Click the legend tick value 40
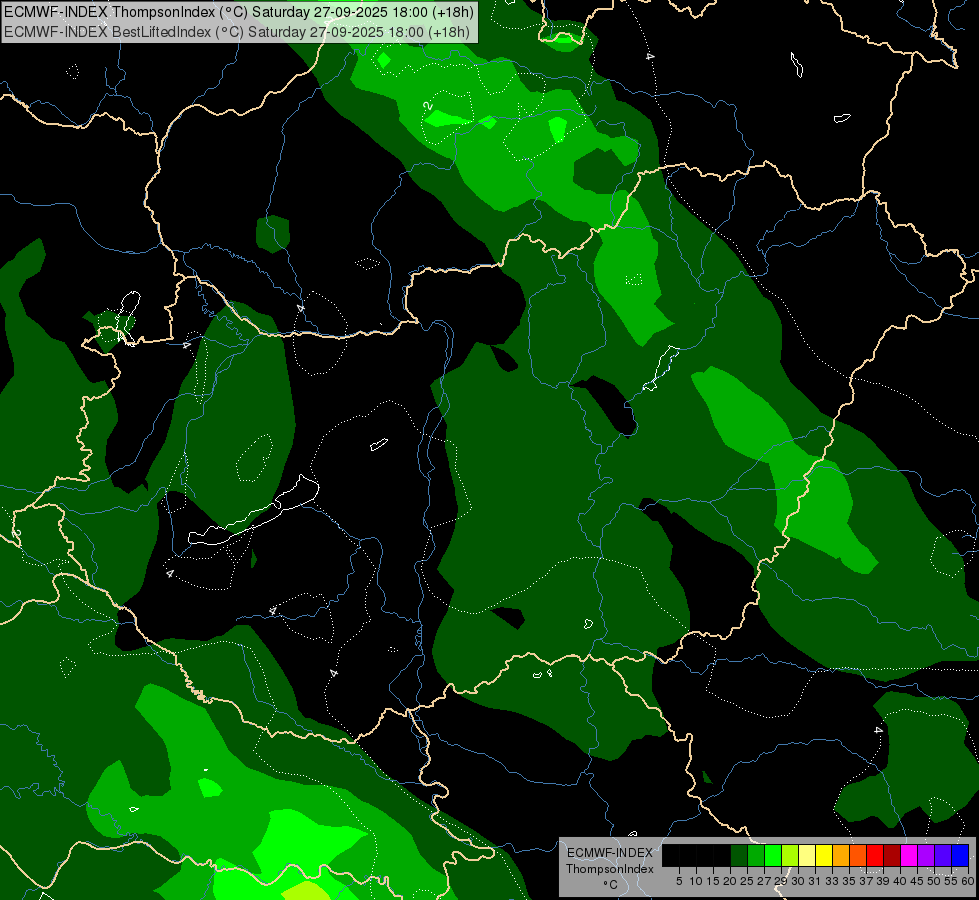The height and width of the screenshot is (900, 979). coord(900,881)
